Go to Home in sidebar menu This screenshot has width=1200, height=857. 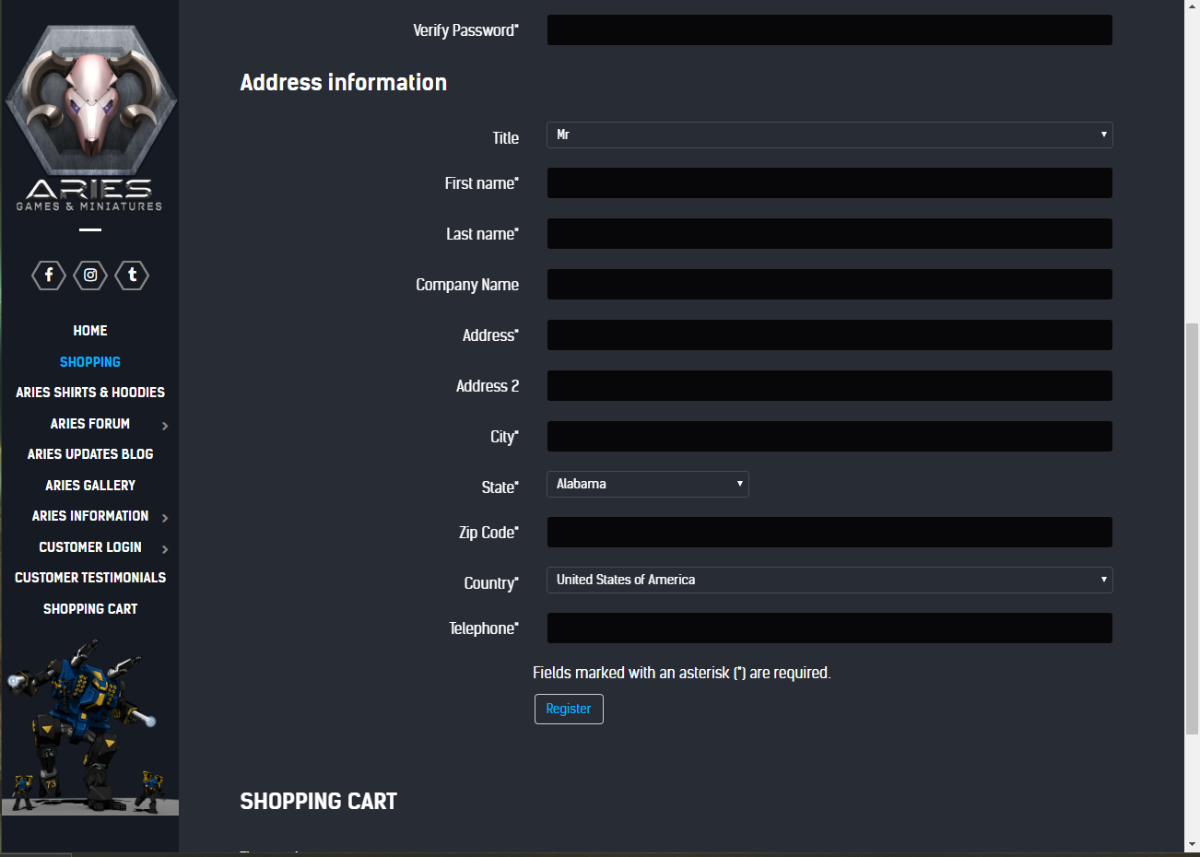pyautogui.click(x=90, y=331)
